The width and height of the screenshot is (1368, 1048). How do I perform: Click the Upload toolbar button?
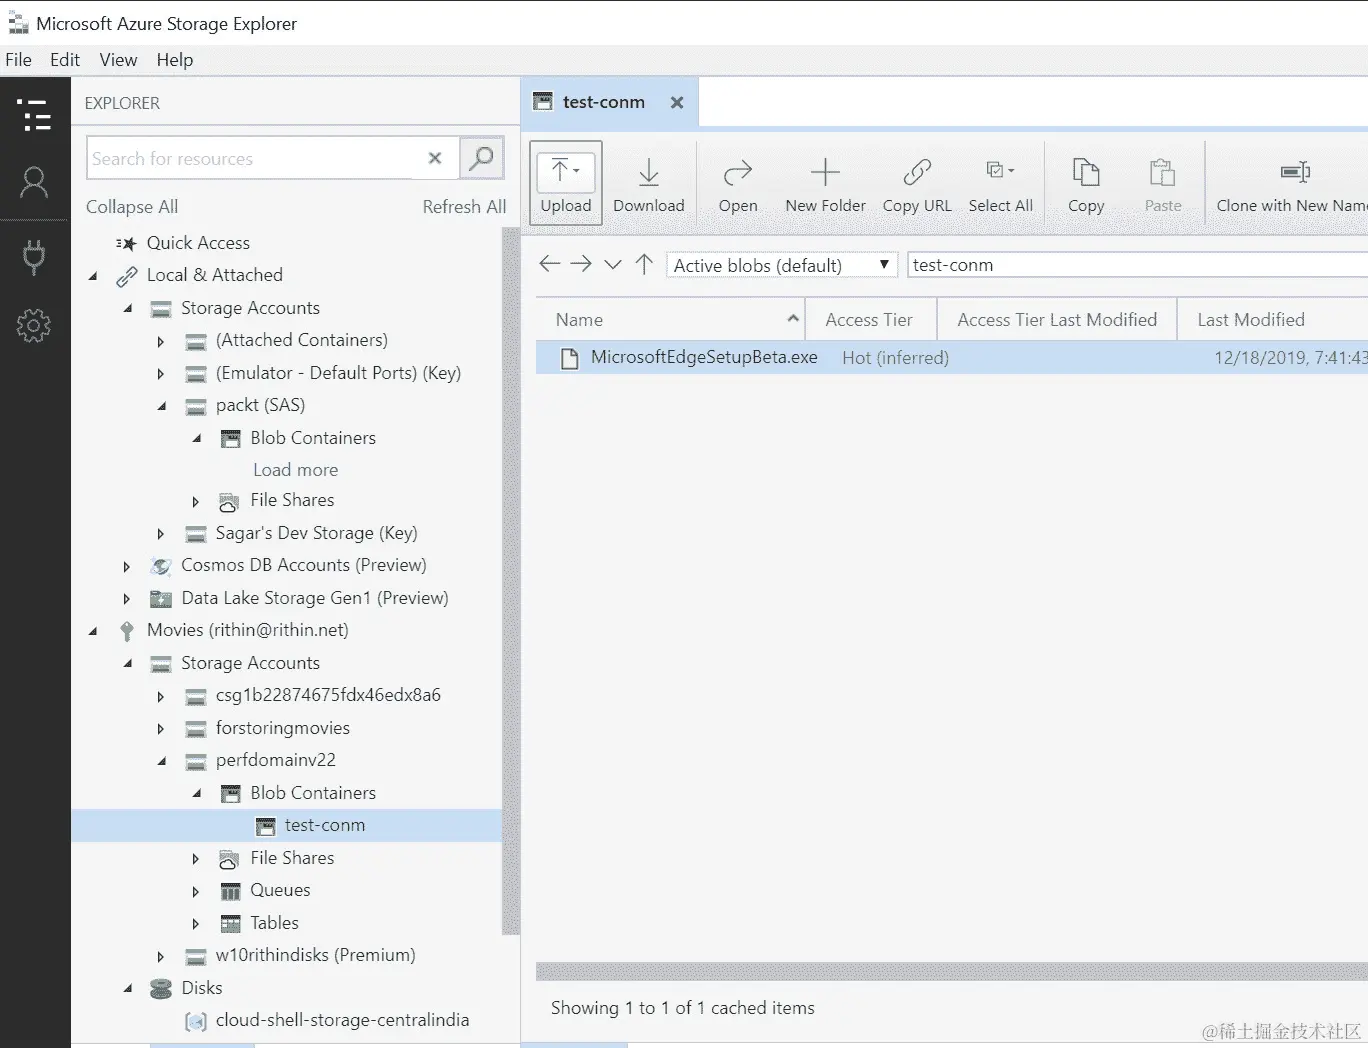pyautogui.click(x=566, y=184)
